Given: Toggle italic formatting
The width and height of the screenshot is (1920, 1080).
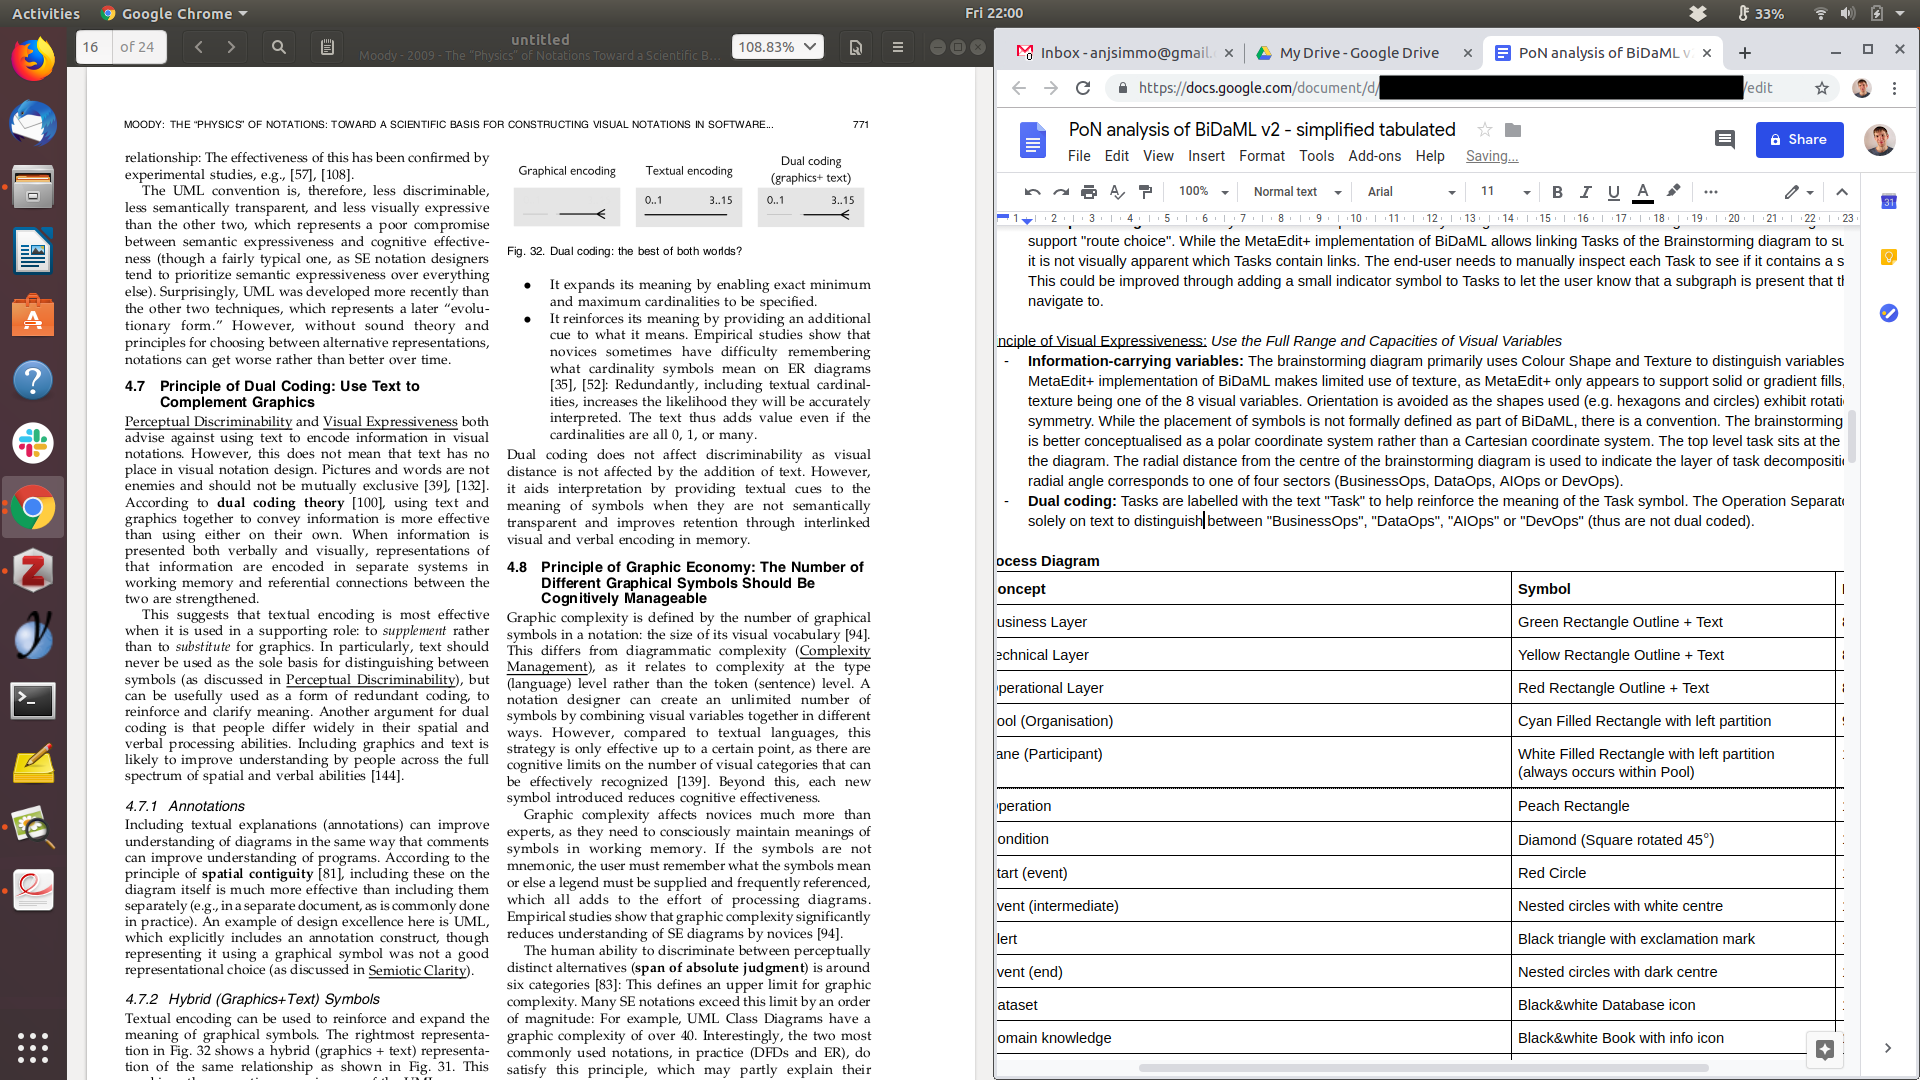Looking at the screenshot, I should (x=1585, y=192).
